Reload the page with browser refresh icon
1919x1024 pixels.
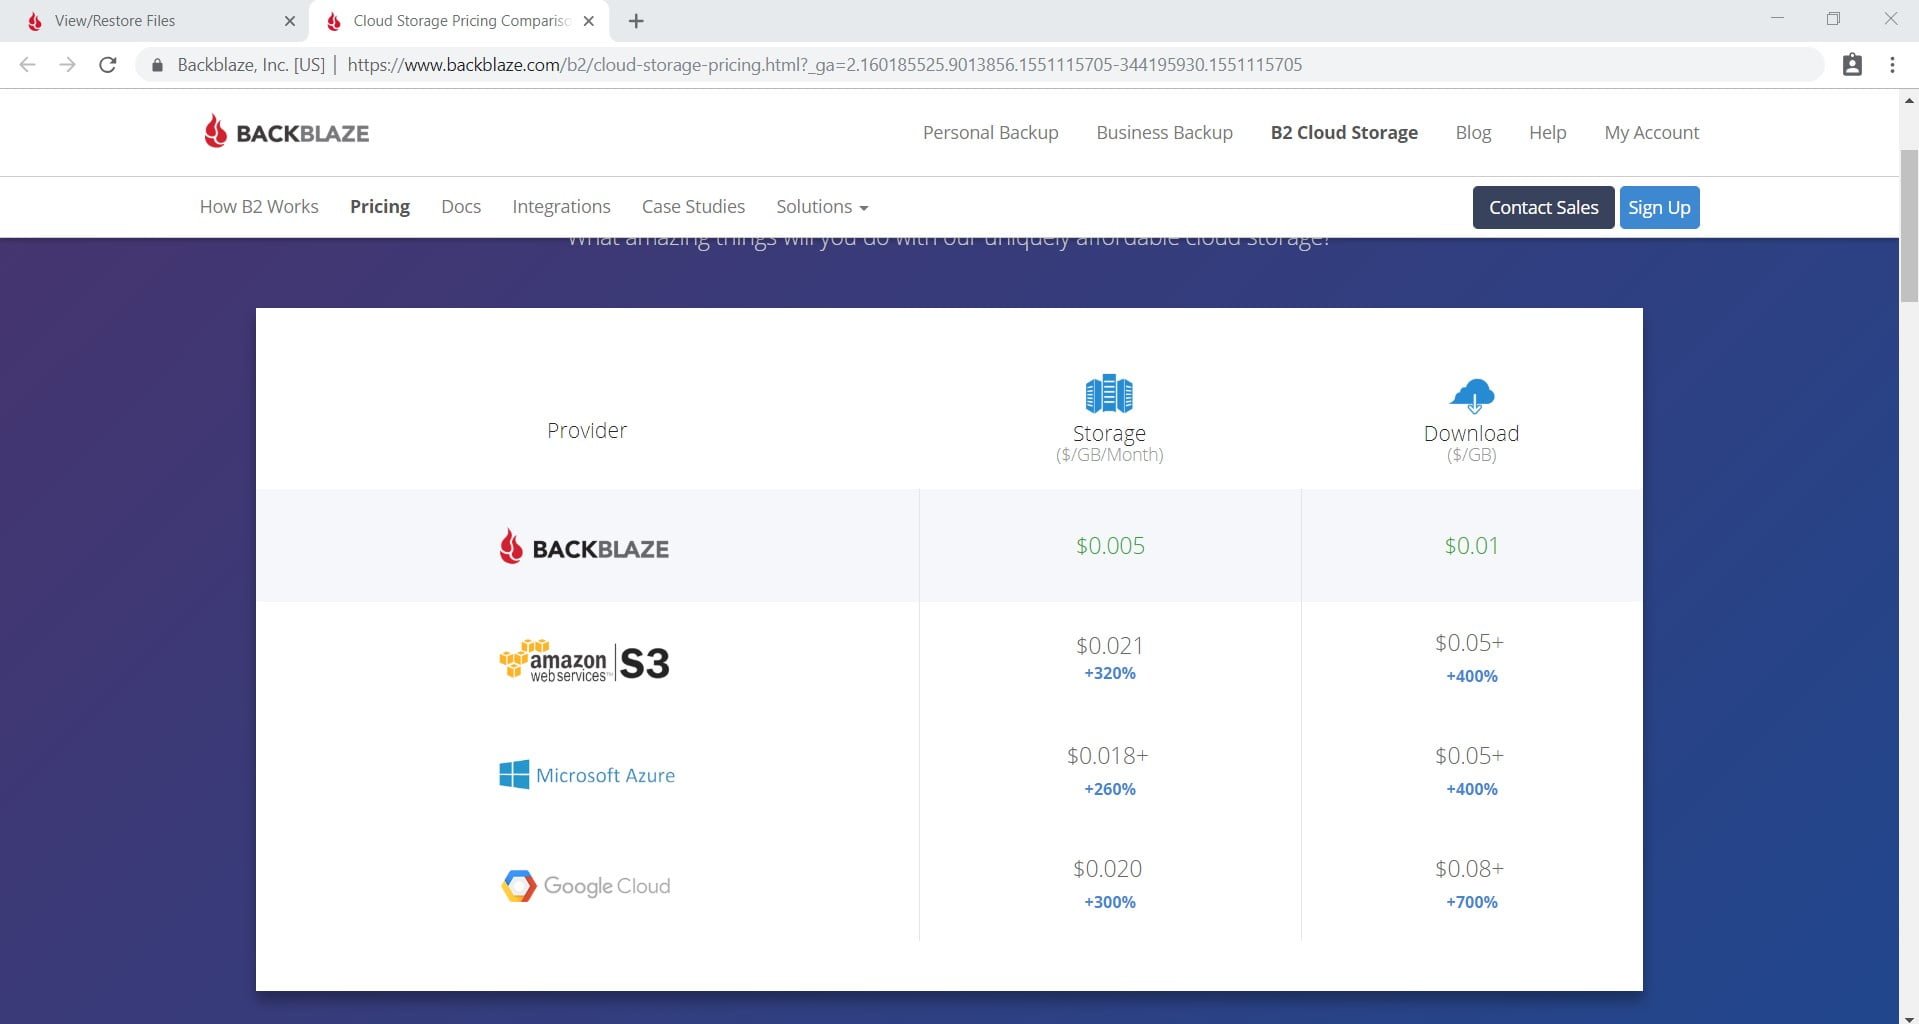coord(108,65)
